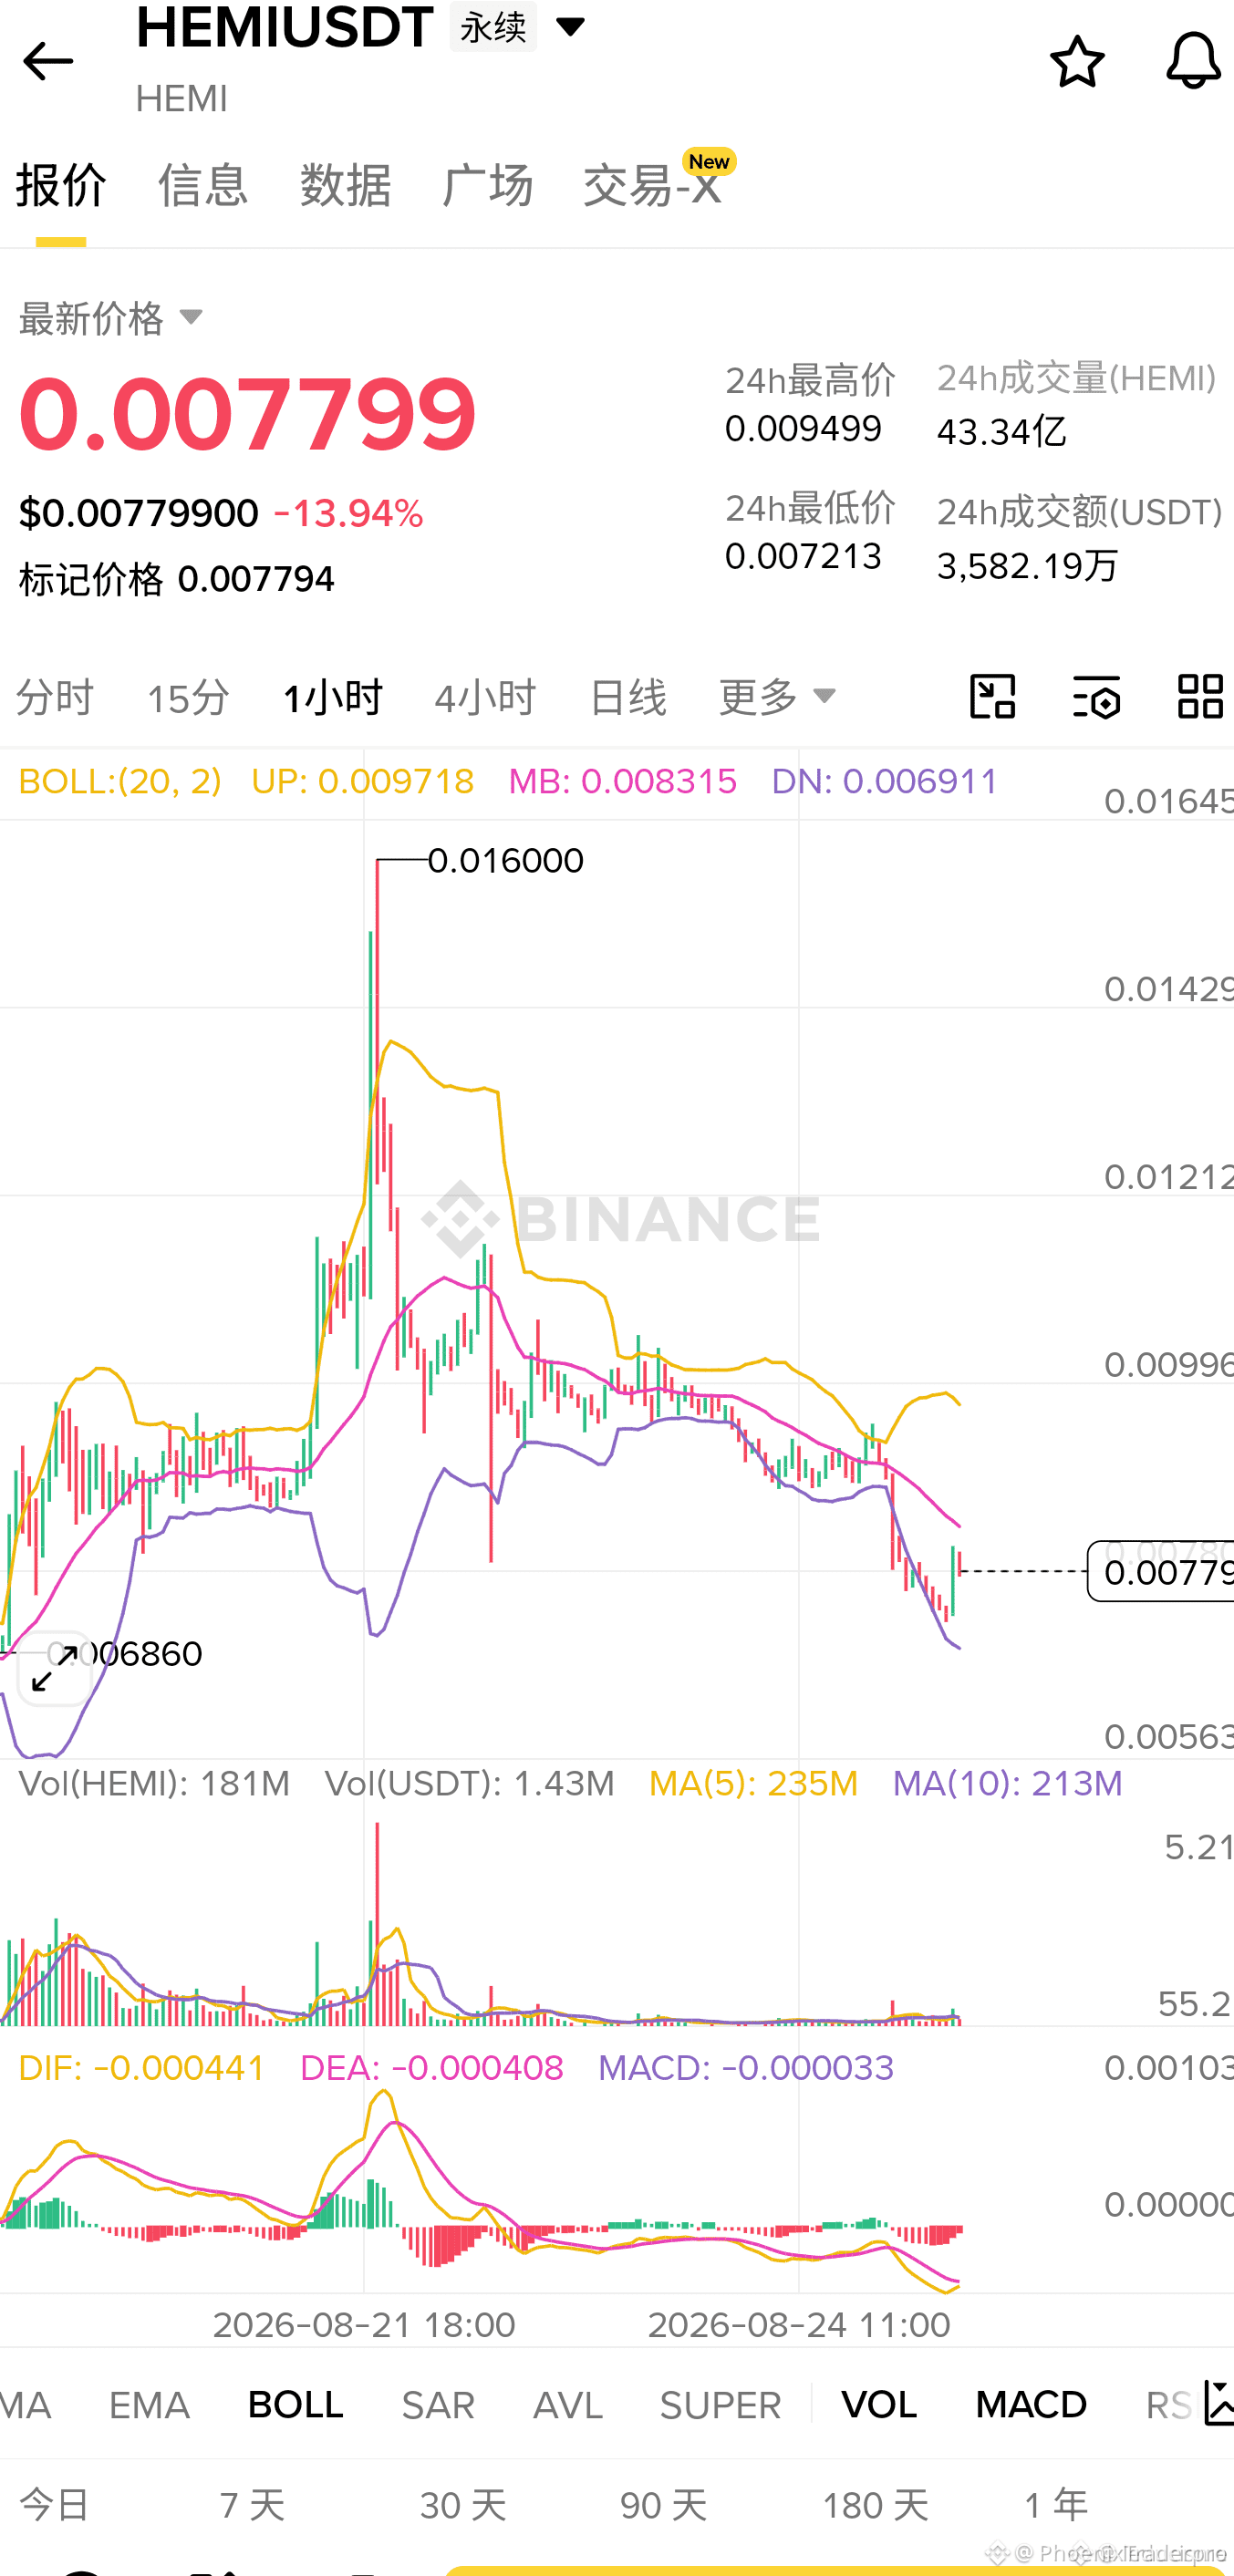The height and width of the screenshot is (2576, 1234).
Task: Switch to the 广场 tab
Action: (x=487, y=185)
